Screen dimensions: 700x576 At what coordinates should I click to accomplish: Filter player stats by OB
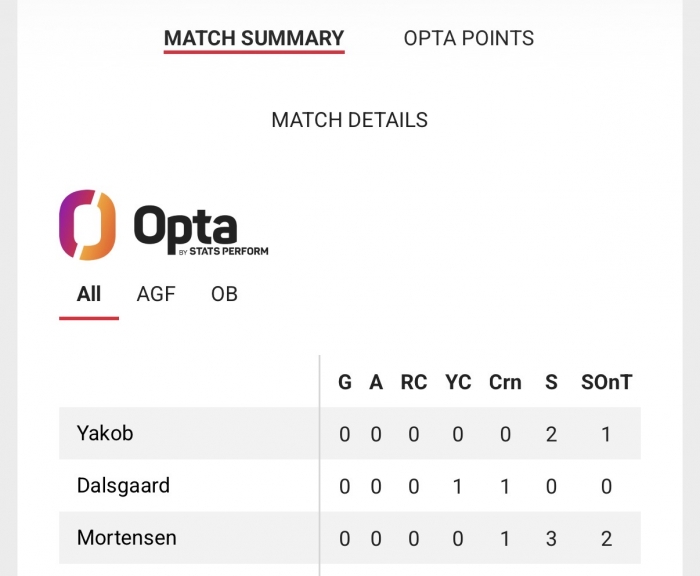coord(224,294)
